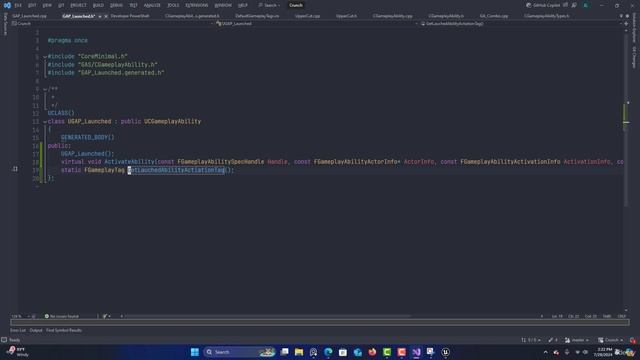Open the Crunch project scope dropdown
Image resolution: width=640 pixels, height=360 pixels.
click(112, 24)
